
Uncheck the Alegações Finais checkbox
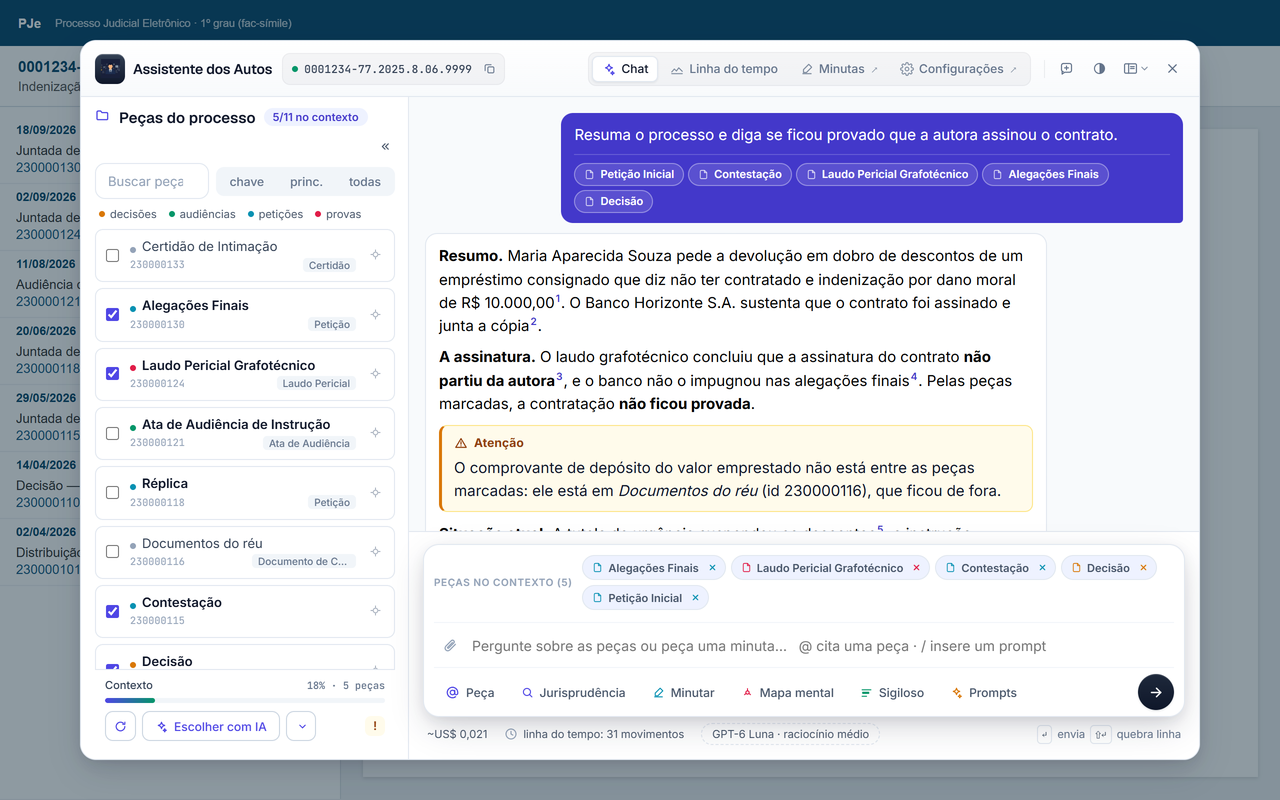113,314
